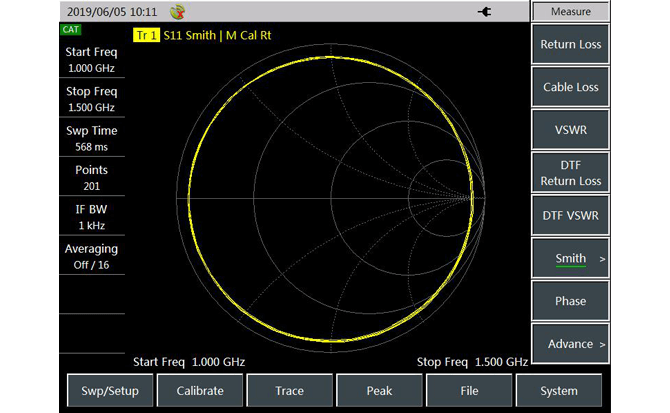Open the Trace menu
670x413 pixels.
click(289, 391)
